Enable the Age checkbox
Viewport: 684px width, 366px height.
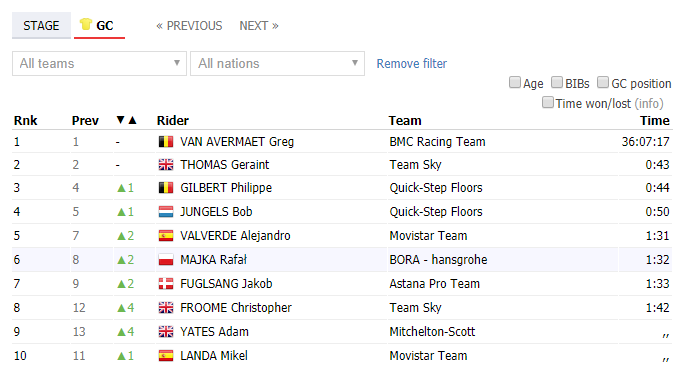(x=515, y=82)
